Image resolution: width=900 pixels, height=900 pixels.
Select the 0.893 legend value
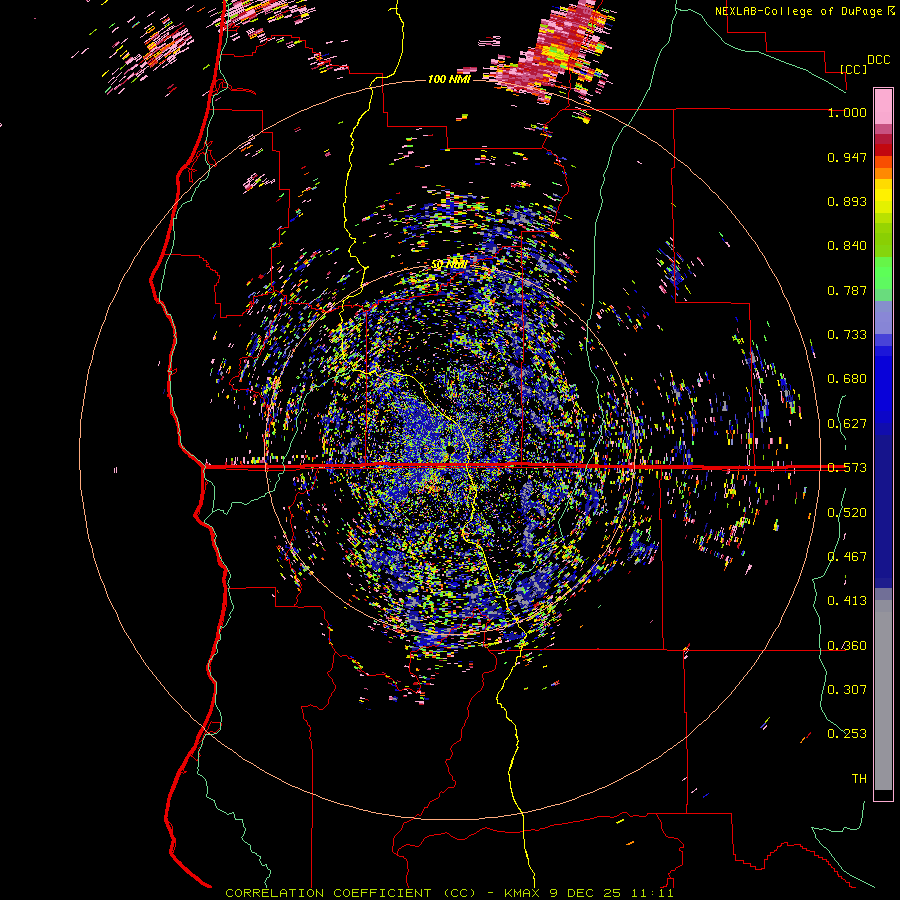click(x=847, y=201)
